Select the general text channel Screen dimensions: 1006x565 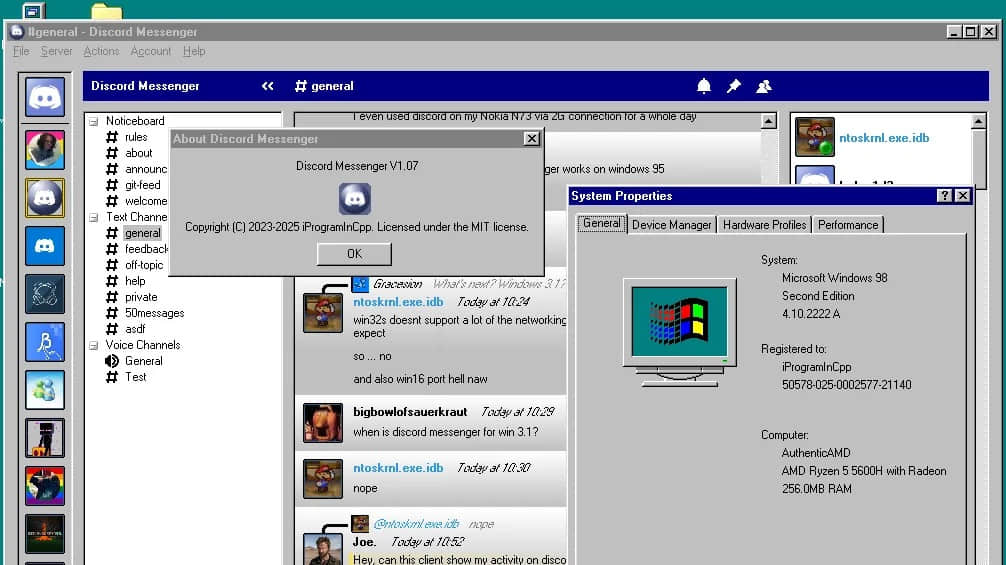click(142, 233)
